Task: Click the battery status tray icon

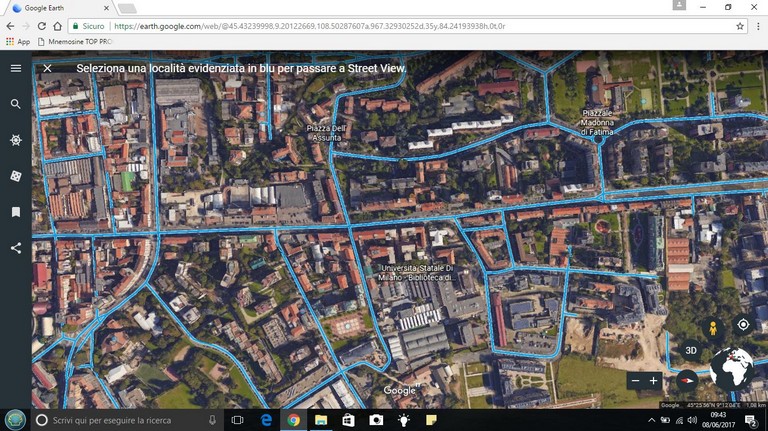Action: 665,420
